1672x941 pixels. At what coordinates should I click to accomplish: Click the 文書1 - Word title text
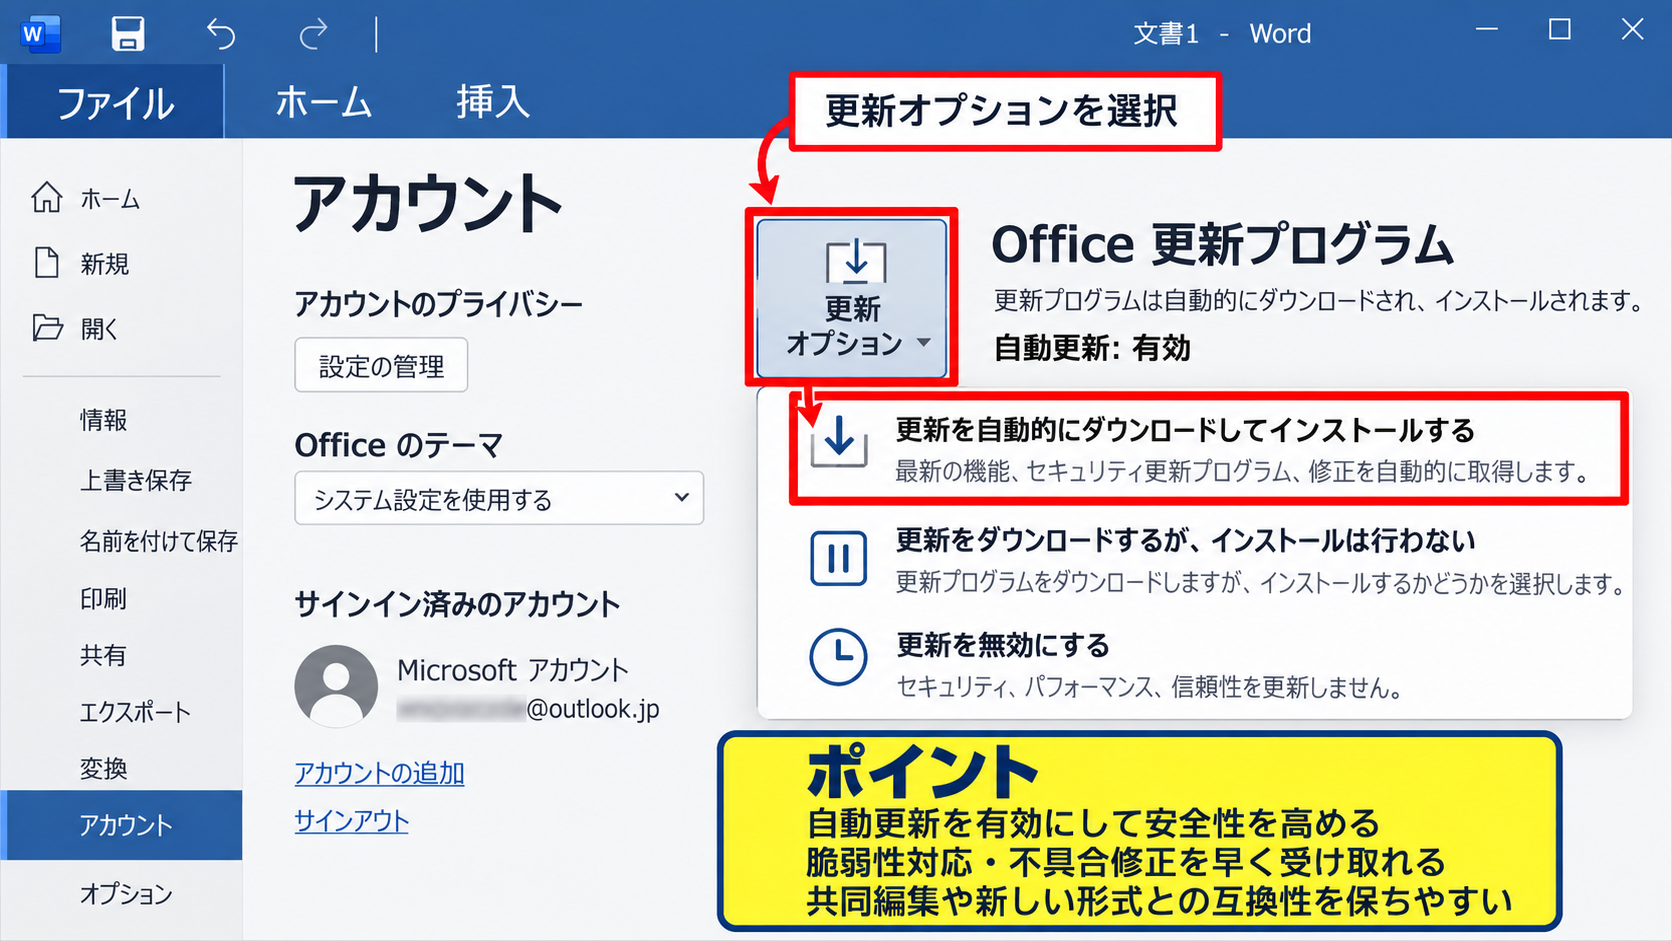pyautogui.click(x=1222, y=33)
